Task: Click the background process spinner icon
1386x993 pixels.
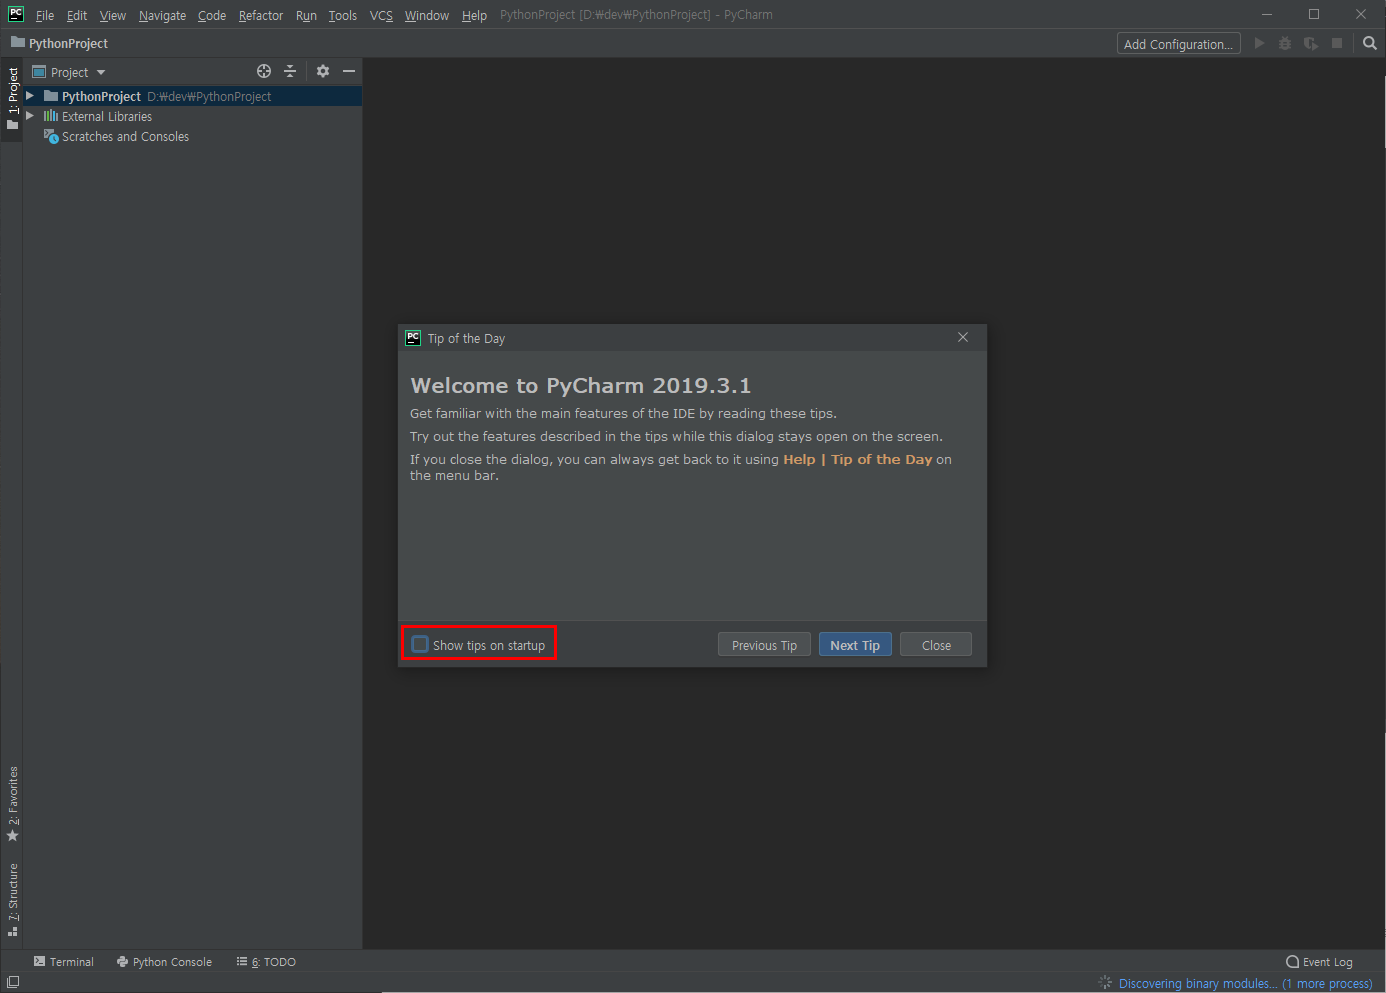Action: [x=1105, y=983]
